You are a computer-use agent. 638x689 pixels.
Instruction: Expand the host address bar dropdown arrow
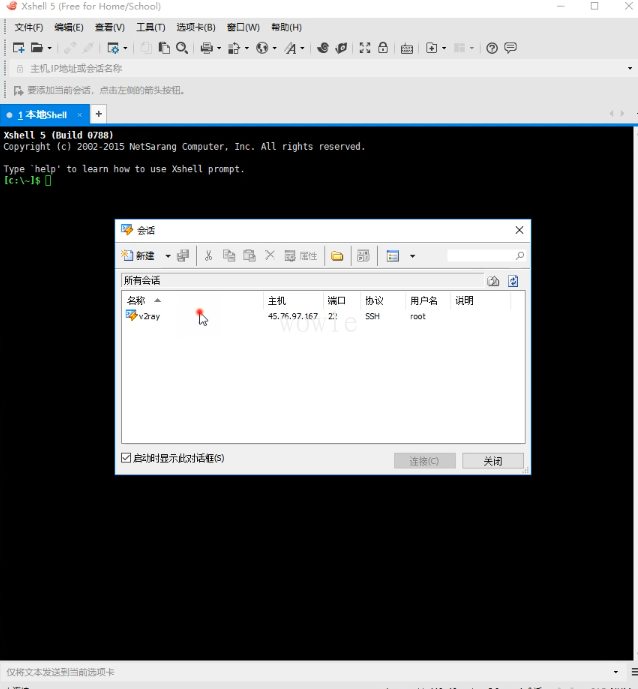coord(628,68)
